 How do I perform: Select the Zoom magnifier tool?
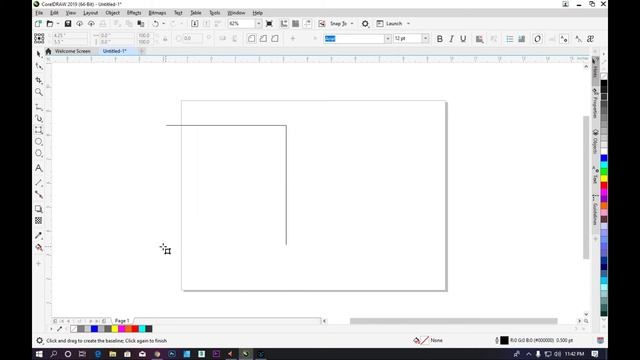39,92
